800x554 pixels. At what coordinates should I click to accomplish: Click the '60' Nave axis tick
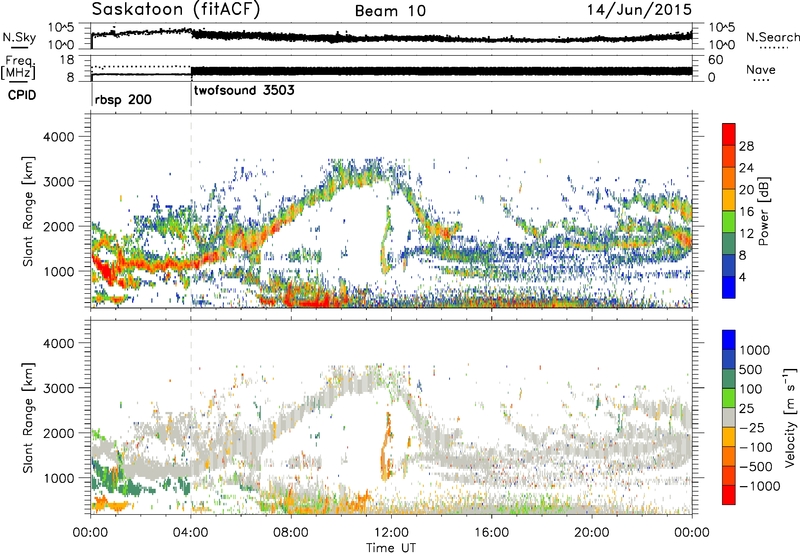[x=716, y=60]
